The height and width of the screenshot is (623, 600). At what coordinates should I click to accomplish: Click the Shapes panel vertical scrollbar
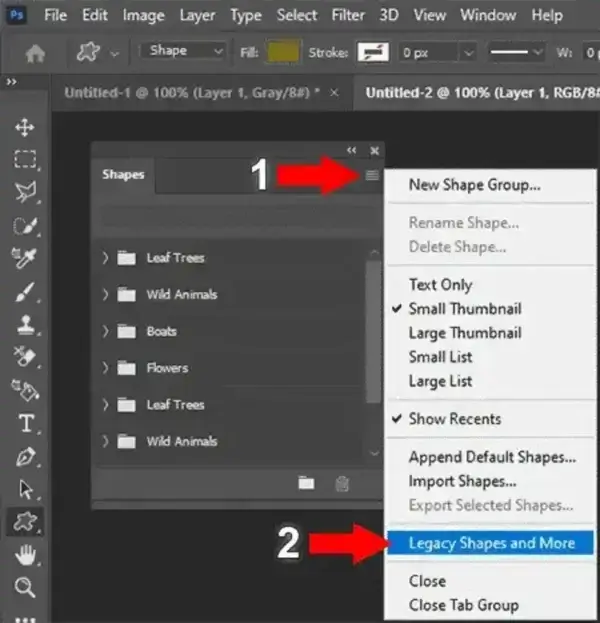click(x=373, y=331)
